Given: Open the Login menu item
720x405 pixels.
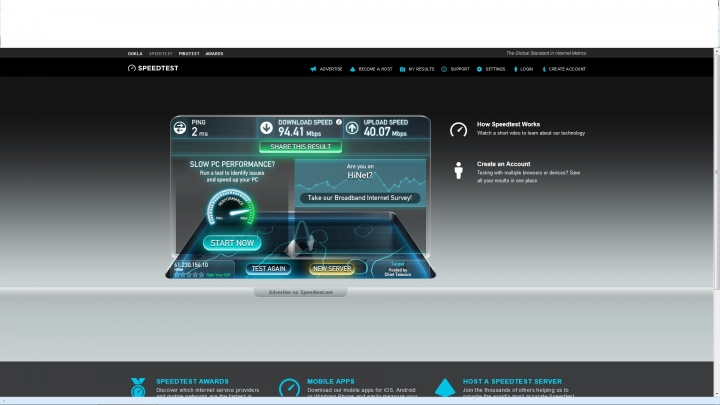Looking at the screenshot, I should click(x=527, y=69).
